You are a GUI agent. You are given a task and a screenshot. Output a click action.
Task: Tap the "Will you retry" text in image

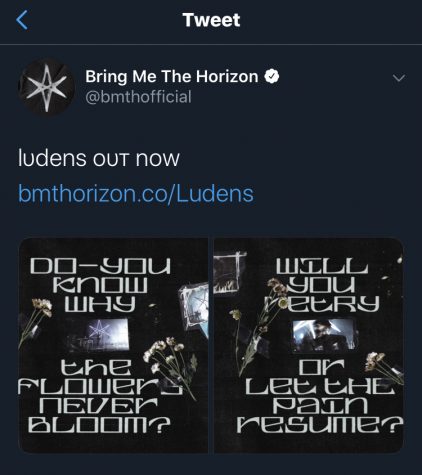point(322,285)
